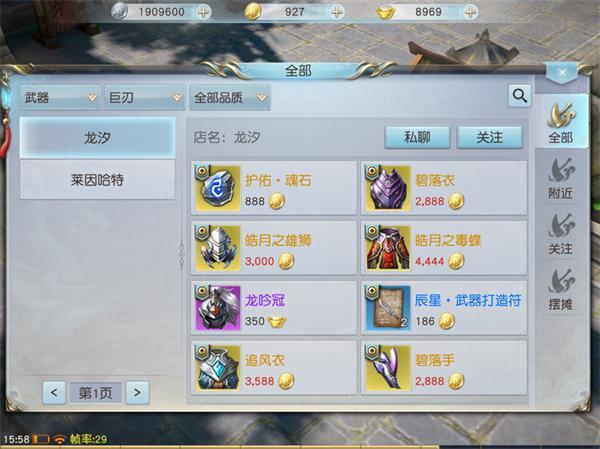Open the 摆摊 side tab
The width and height of the screenshot is (600, 449).
point(561,289)
